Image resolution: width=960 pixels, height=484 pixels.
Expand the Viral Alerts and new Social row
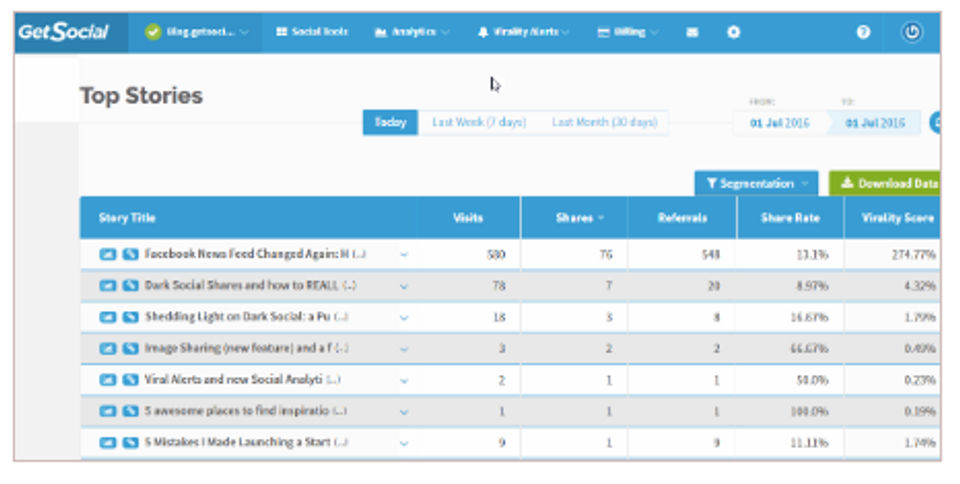(x=404, y=381)
